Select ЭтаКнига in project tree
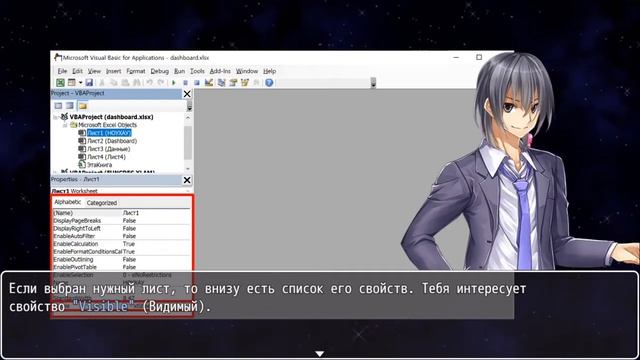The height and width of the screenshot is (360, 640). click(x=99, y=165)
